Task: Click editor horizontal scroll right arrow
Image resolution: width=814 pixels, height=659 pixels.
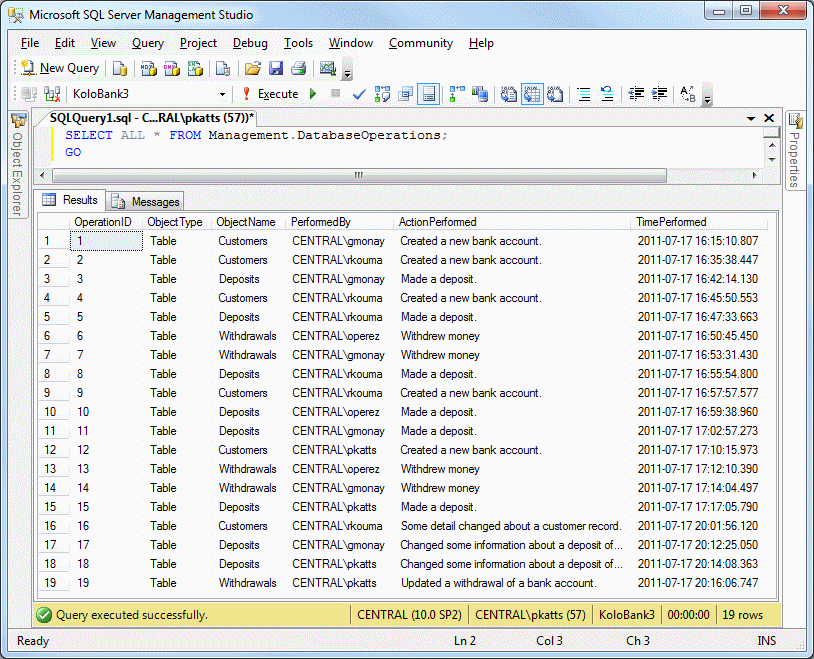Action: (755, 176)
